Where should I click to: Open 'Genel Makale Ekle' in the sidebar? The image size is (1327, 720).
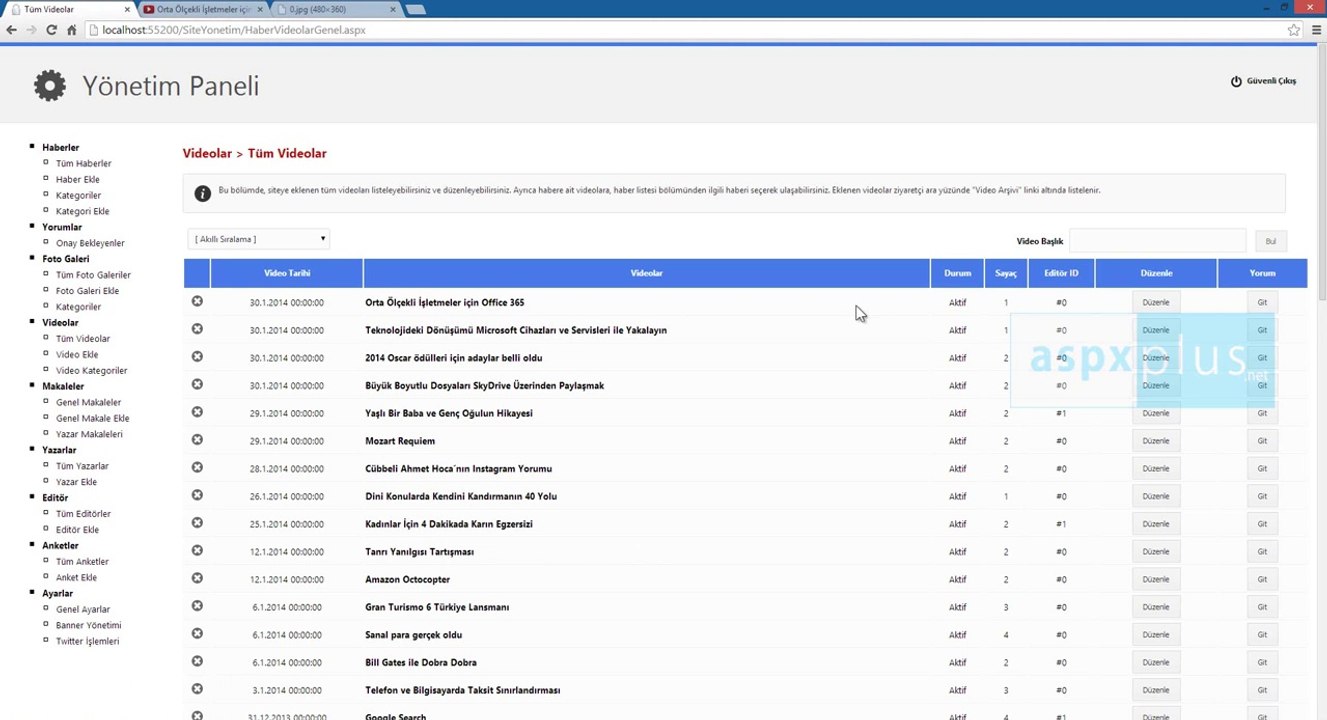(92, 418)
